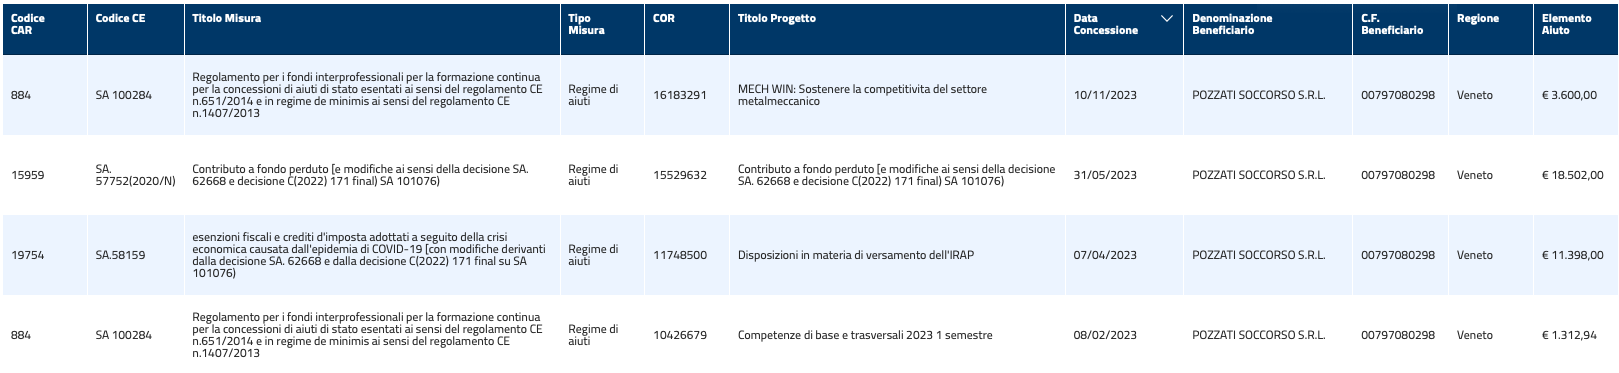This screenshot has height=373, width=1619.
Task: Click the COR 10426679 cell
Action: [x=680, y=335]
